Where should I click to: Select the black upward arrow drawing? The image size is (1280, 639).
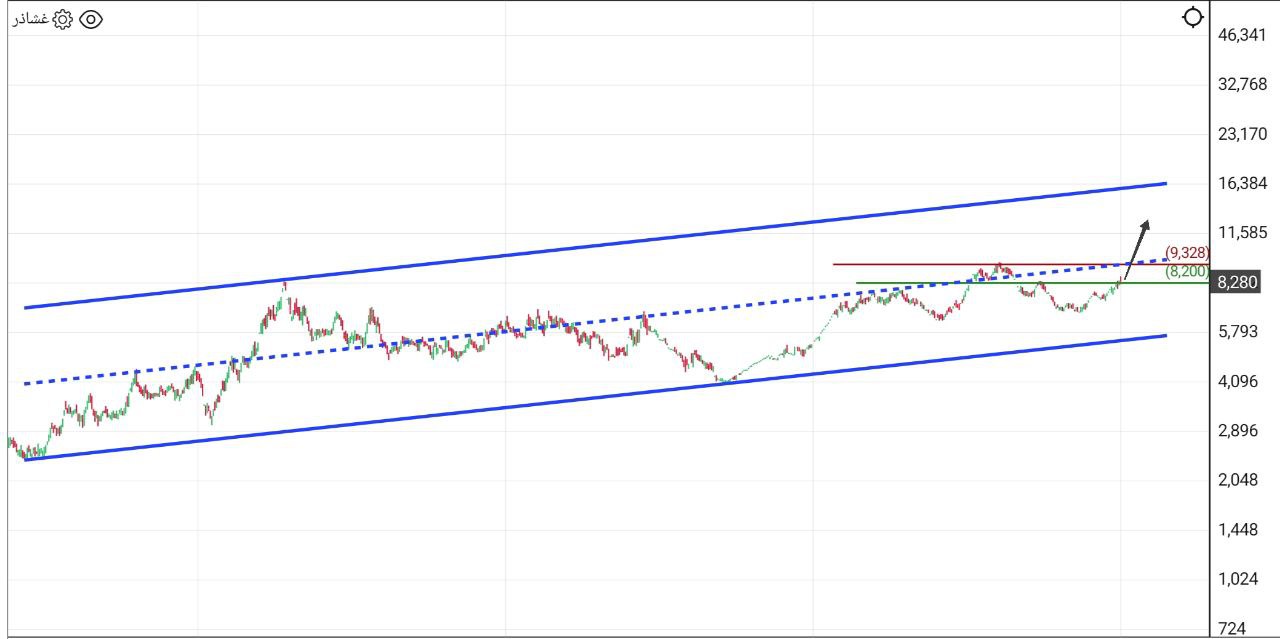tap(1138, 246)
